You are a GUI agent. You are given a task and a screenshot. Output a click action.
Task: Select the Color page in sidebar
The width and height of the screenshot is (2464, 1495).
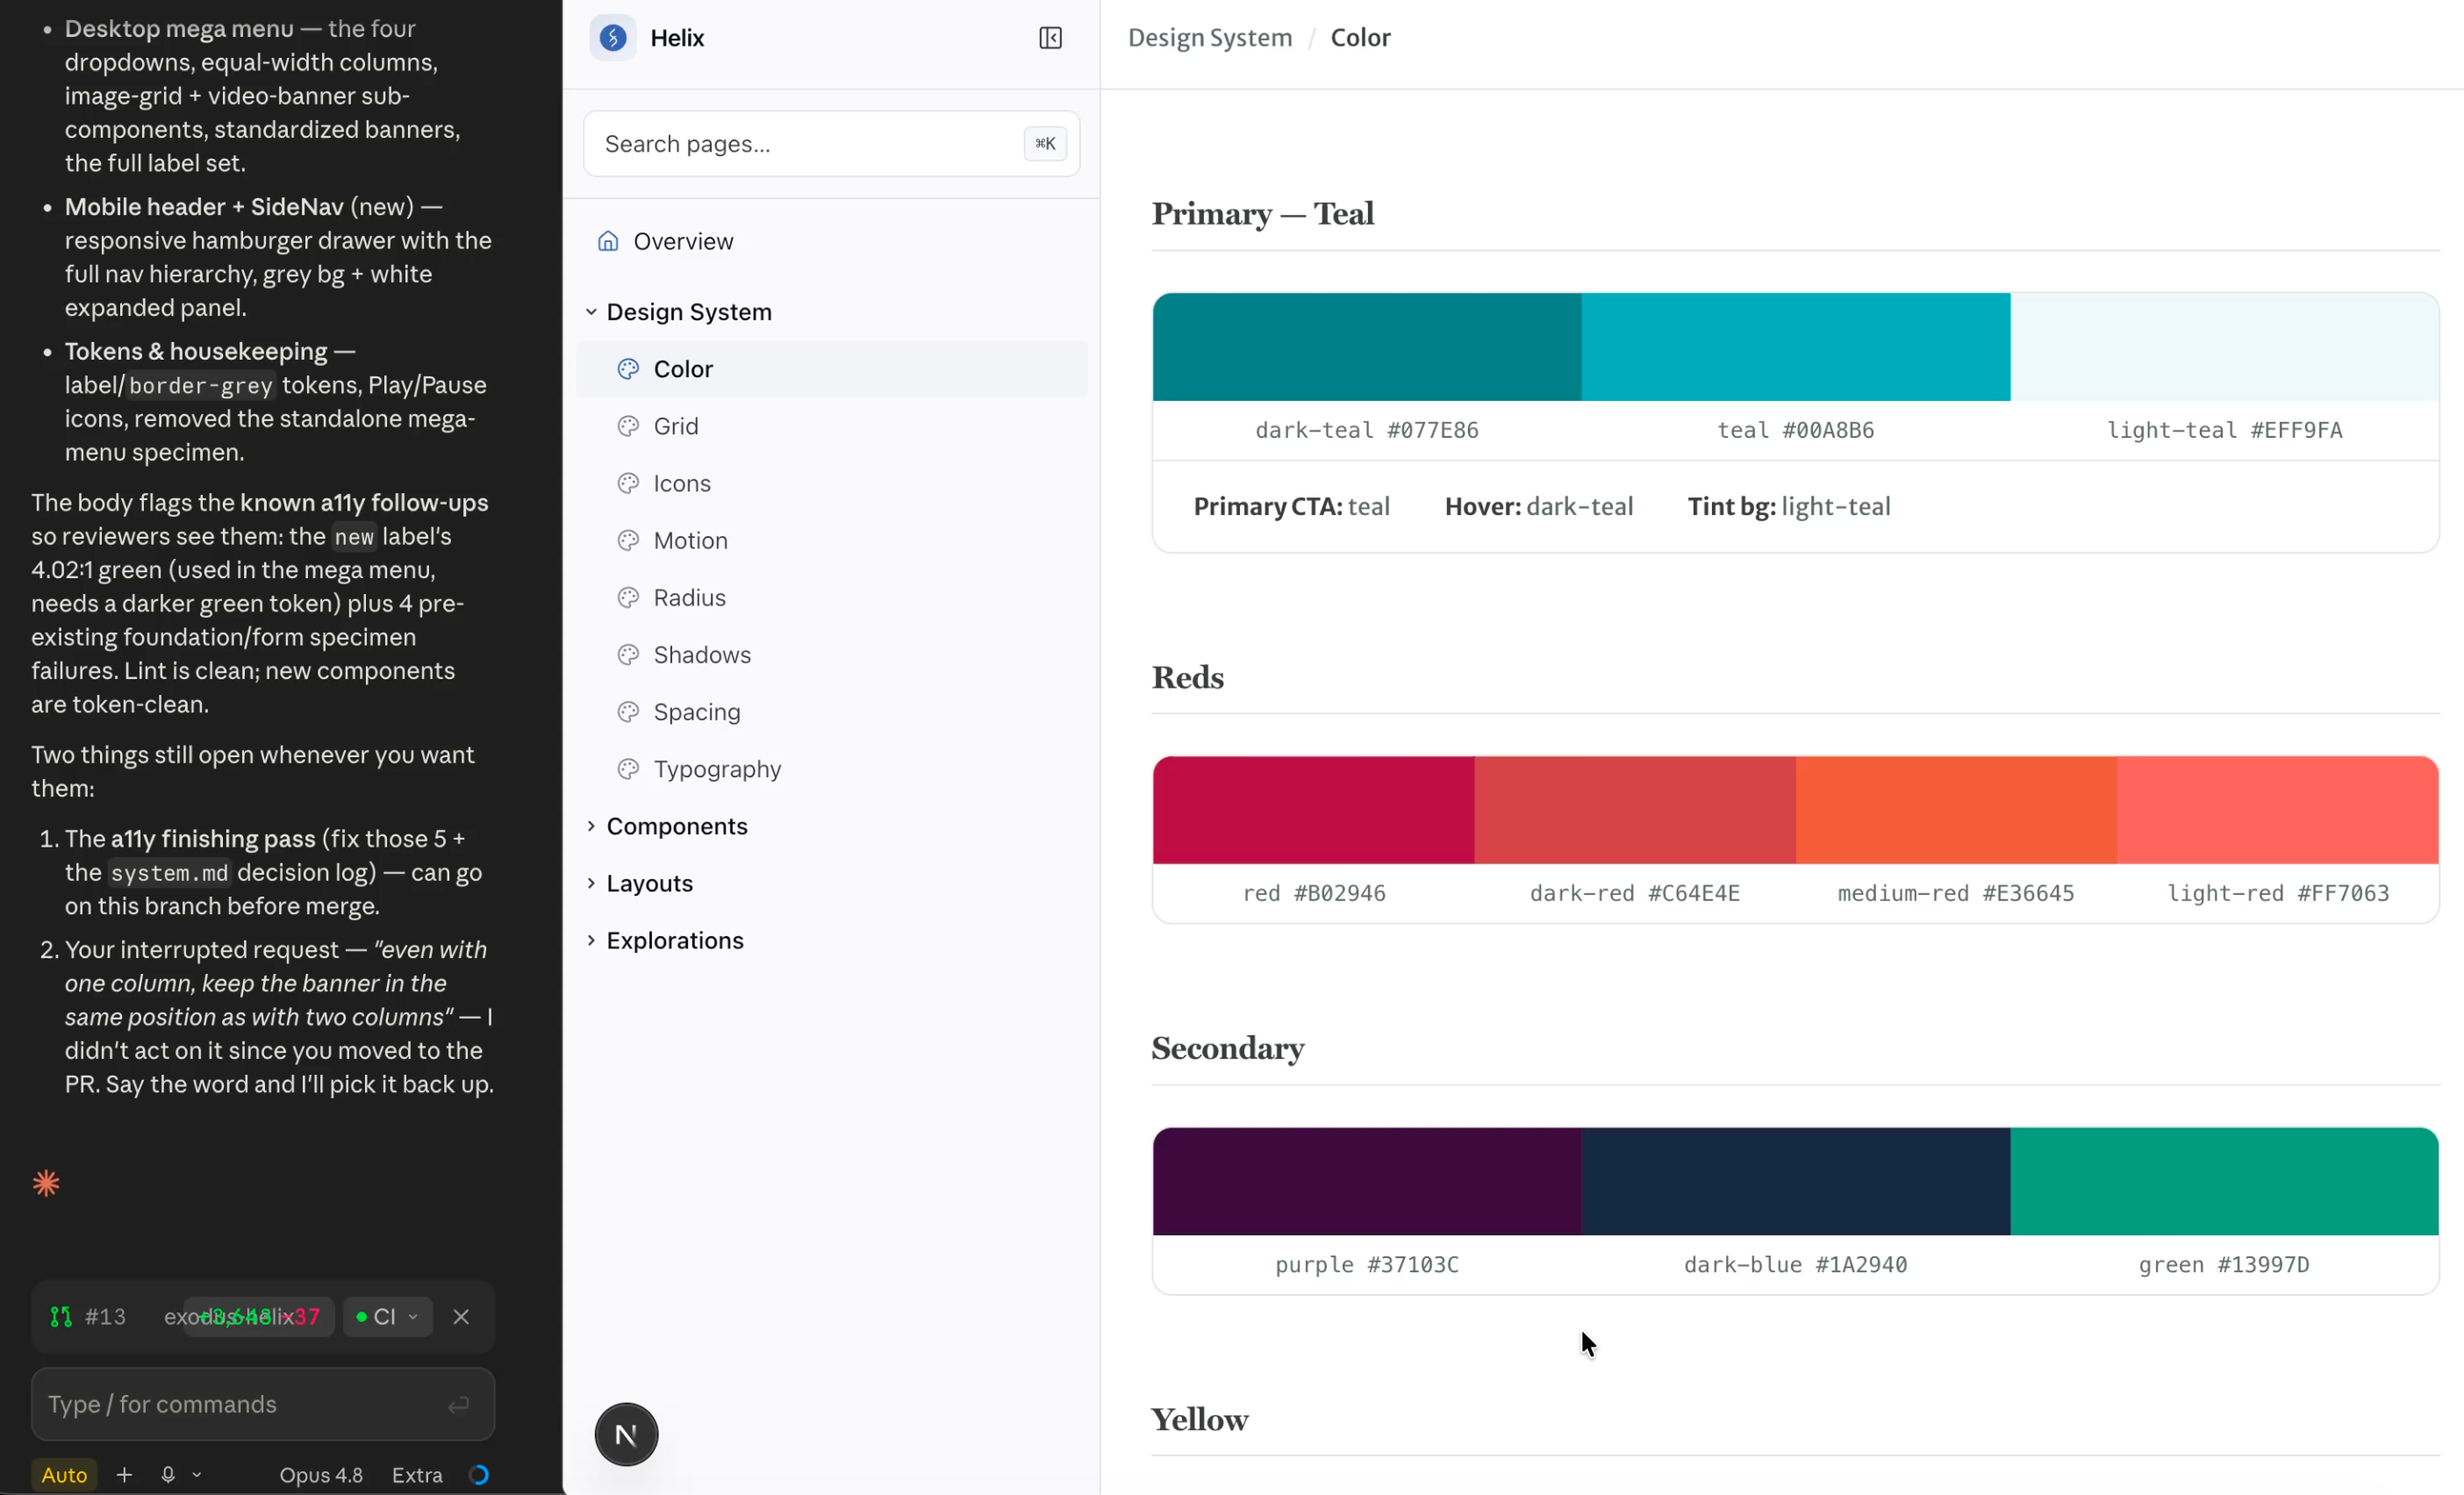[x=831, y=369]
